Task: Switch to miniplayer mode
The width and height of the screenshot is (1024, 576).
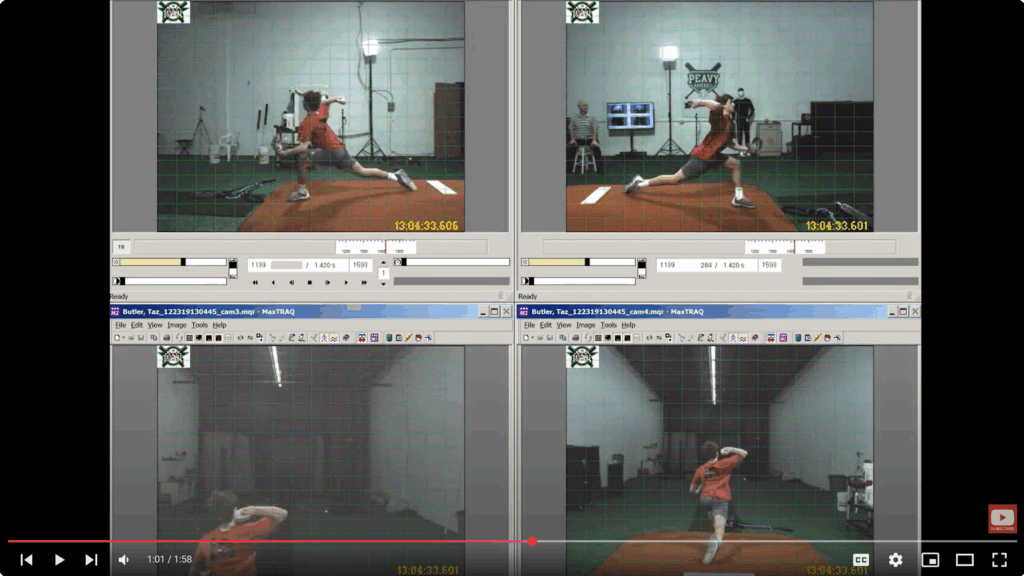Action: point(930,560)
